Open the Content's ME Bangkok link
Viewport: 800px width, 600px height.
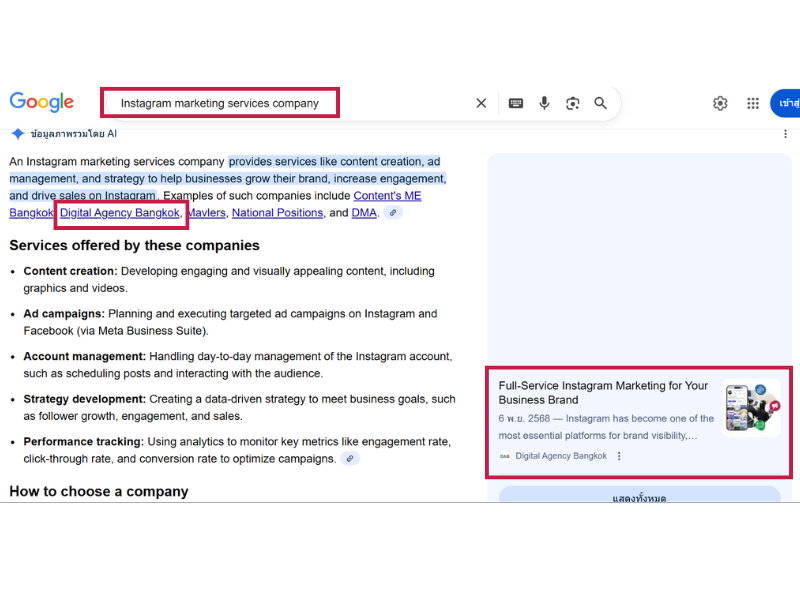pyautogui.click(x=386, y=196)
